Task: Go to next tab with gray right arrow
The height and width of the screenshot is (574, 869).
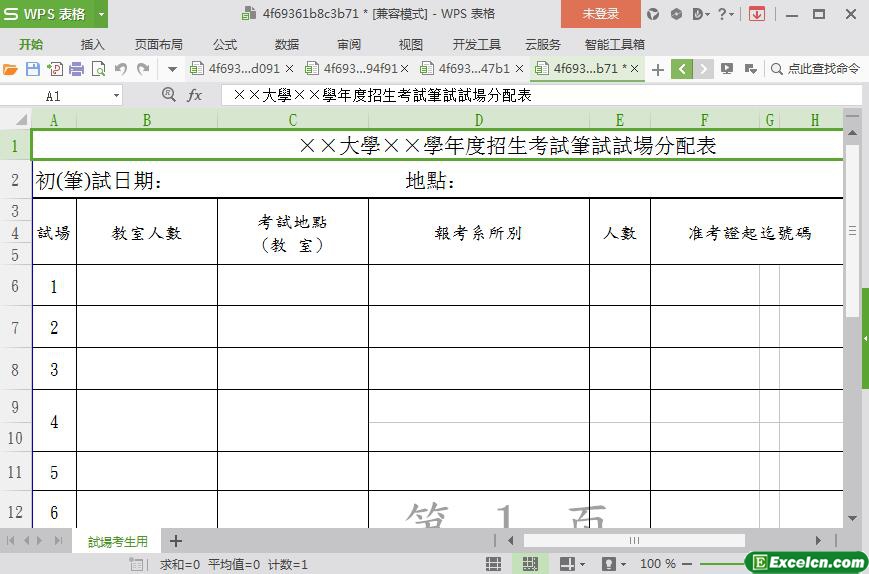Action: tap(703, 69)
